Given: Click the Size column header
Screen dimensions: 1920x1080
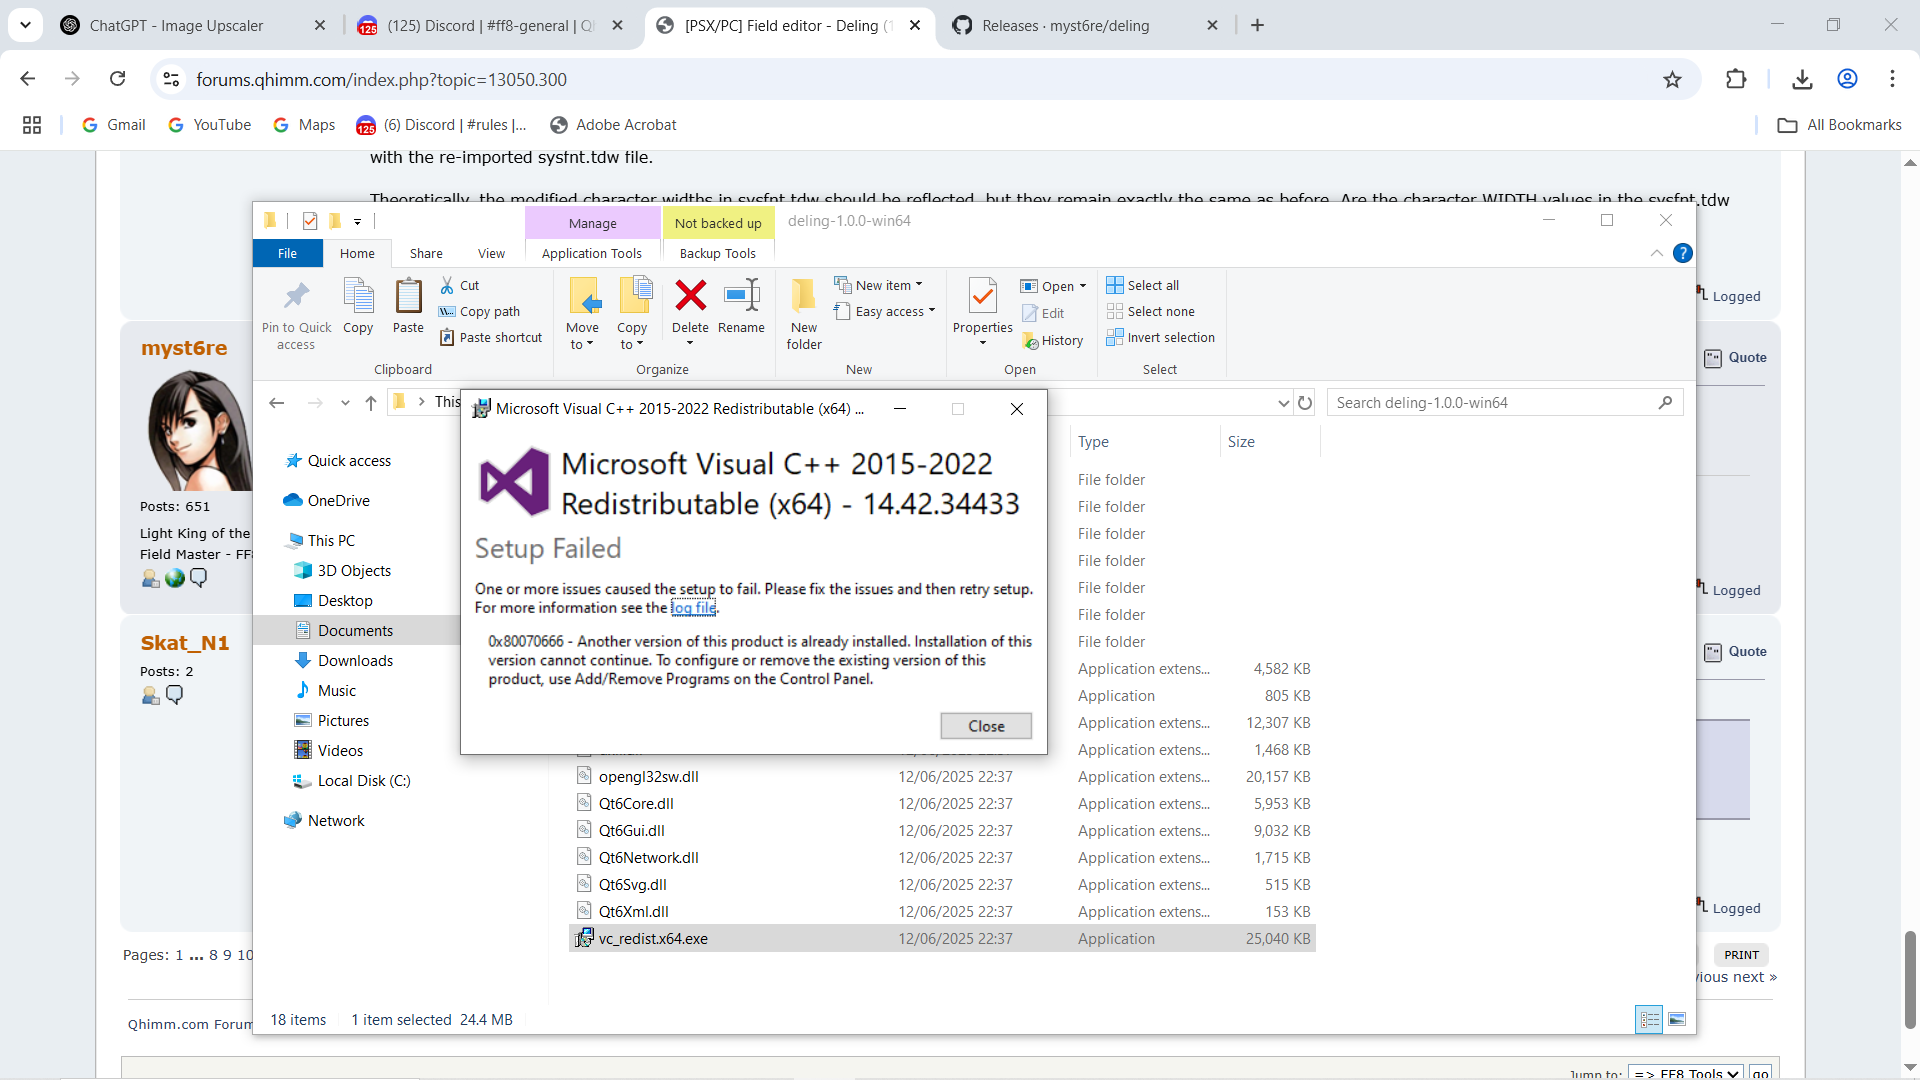Looking at the screenshot, I should (1270, 442).
